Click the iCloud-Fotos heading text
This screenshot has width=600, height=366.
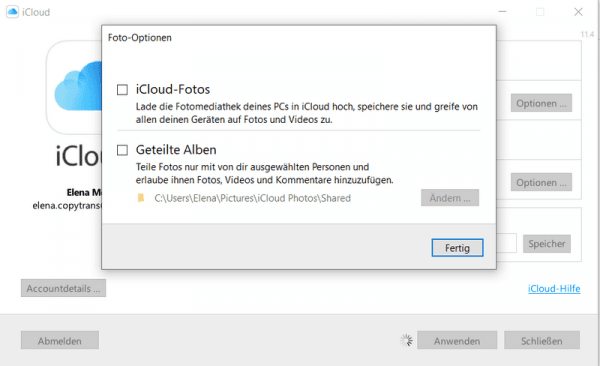pos(173,89)
